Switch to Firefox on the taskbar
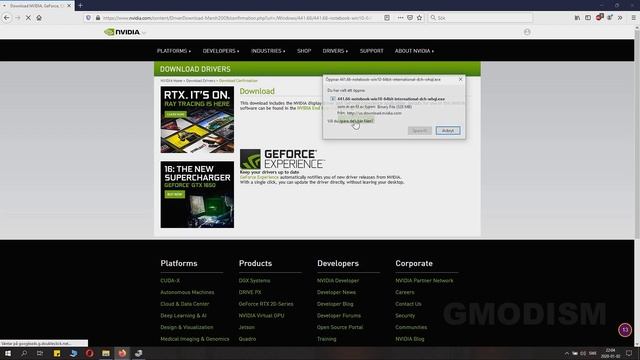Screen dimensions: 640x360 [122, 353]
